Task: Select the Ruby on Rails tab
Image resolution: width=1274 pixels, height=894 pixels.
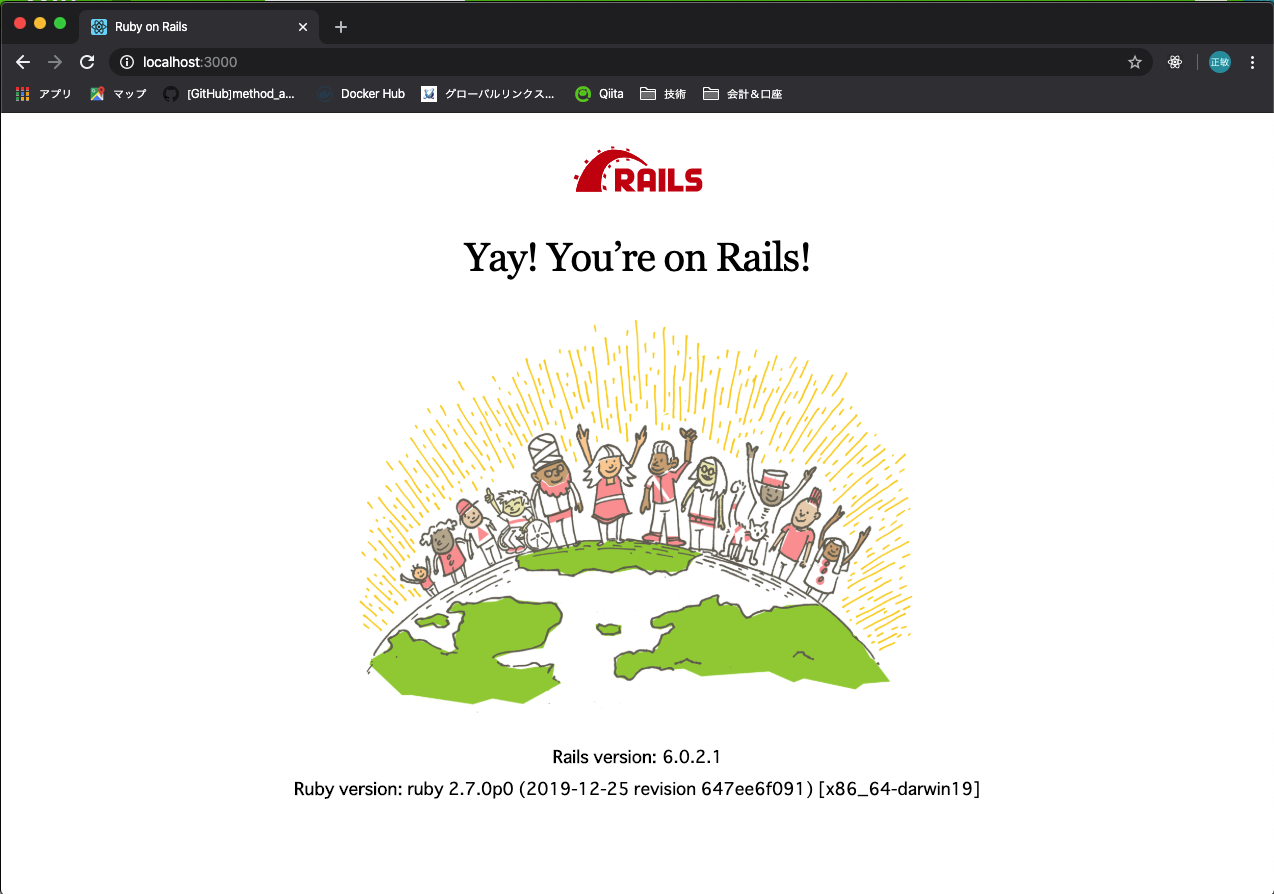Action: point(200,27)
